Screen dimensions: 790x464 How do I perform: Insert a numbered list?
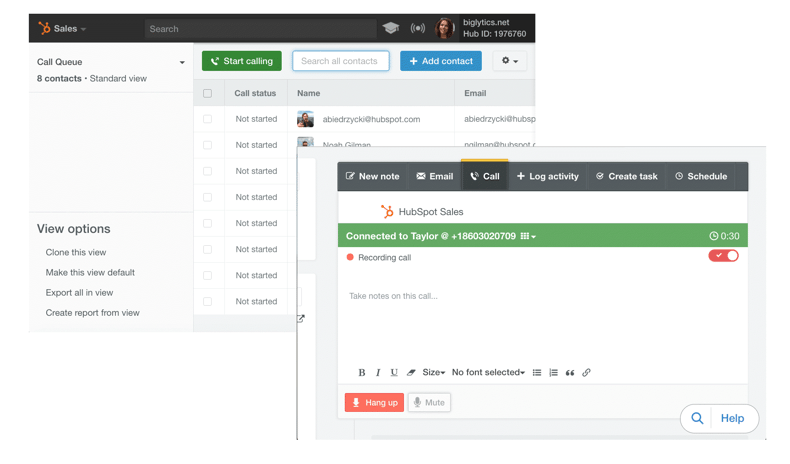click(x=553, y=373)
